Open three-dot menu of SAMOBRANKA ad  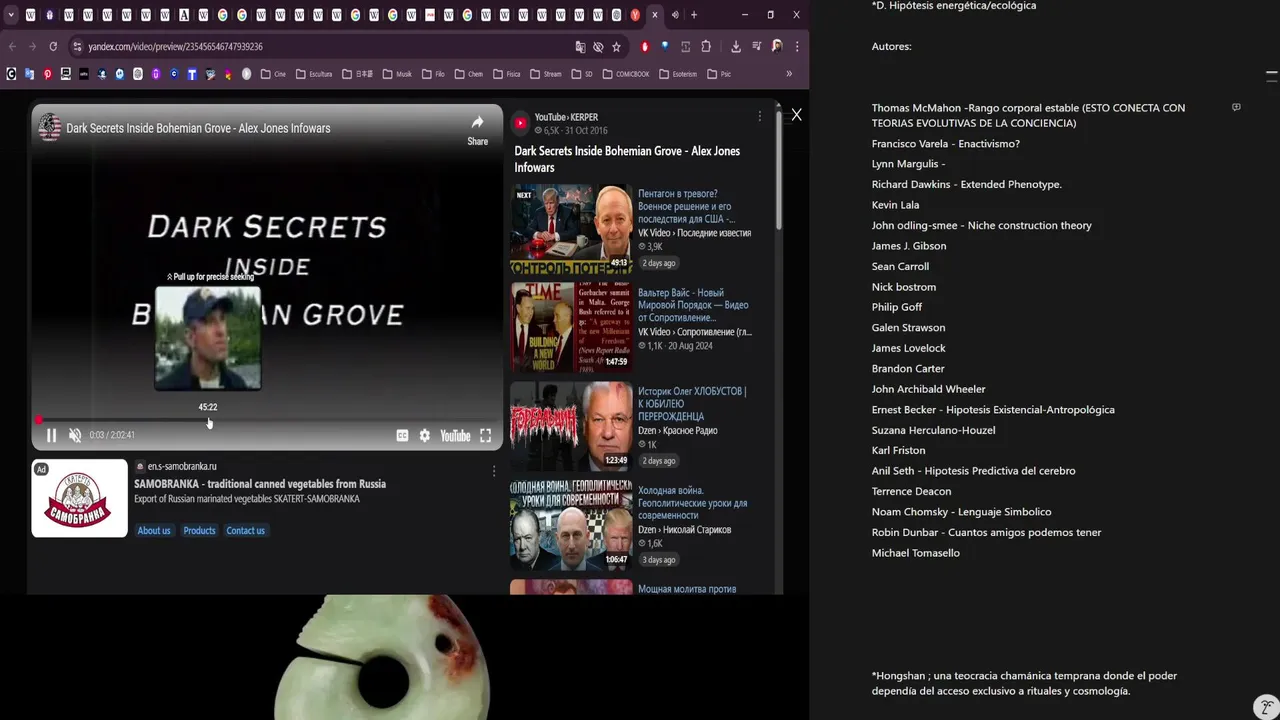(x=493, y=471)
